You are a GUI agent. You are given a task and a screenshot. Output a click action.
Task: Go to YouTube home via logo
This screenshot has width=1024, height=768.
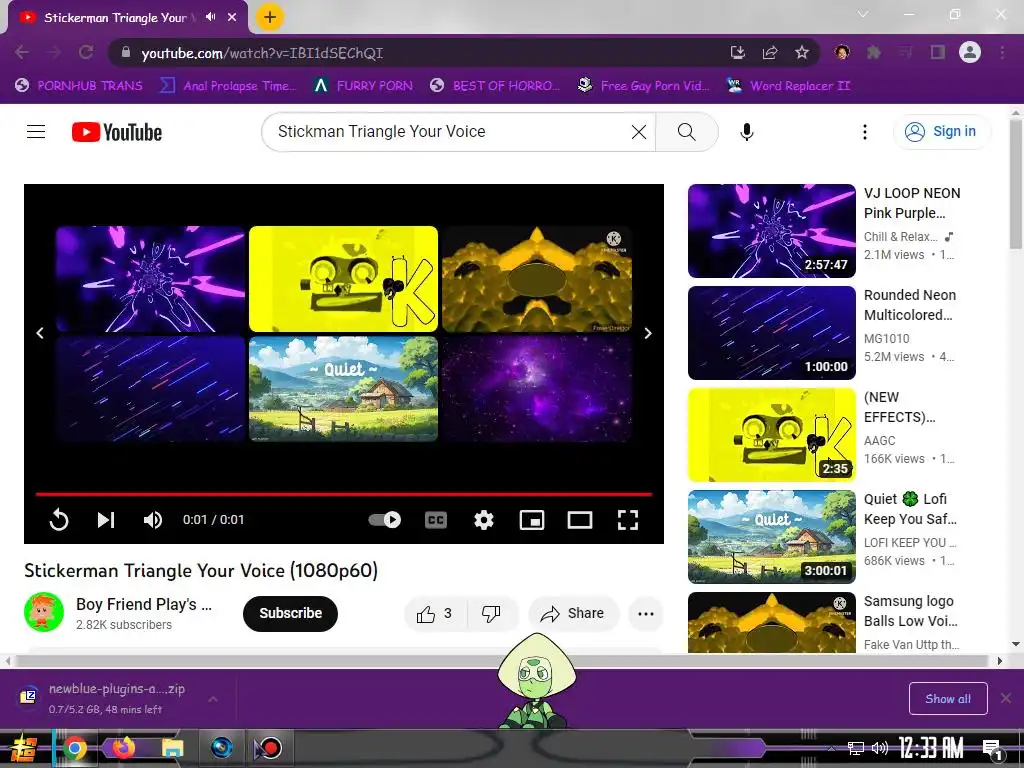pyautogui.click(x=117, y=132)
